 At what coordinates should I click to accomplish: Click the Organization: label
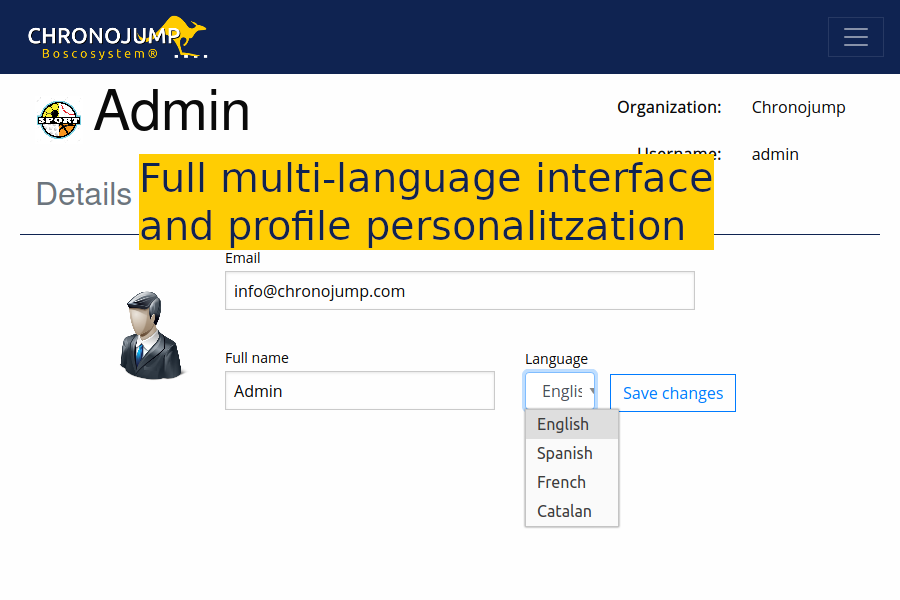669,107
